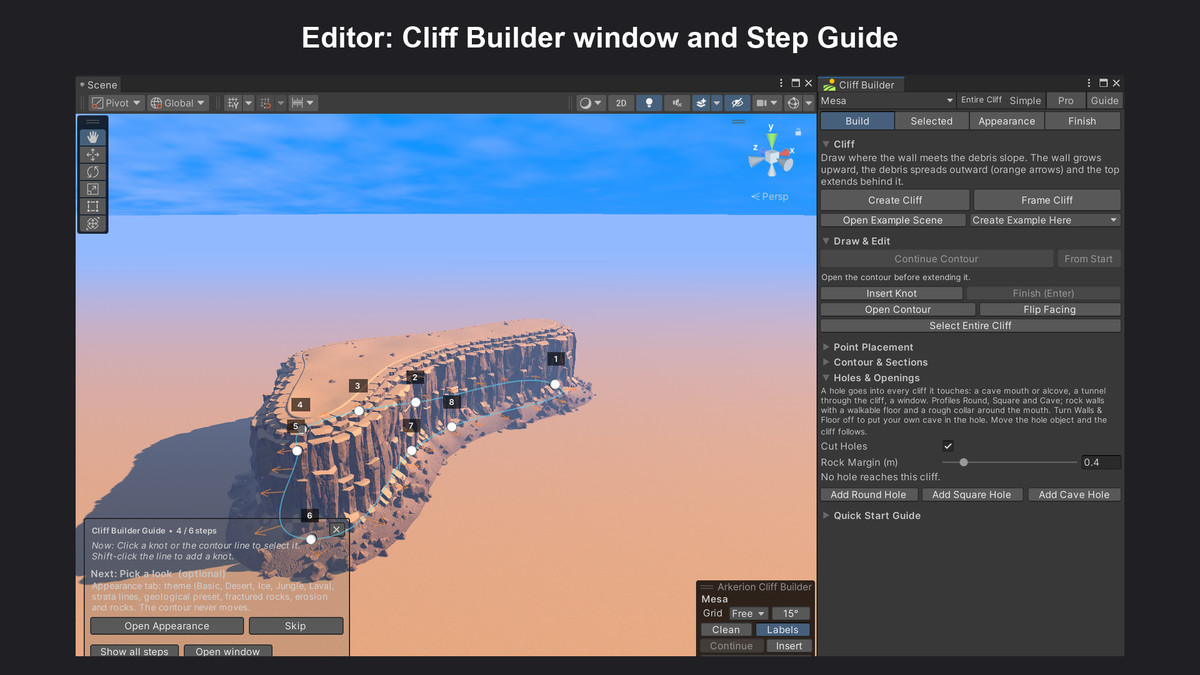Open Cliff Builder panel more options menu

[1090, 84]
